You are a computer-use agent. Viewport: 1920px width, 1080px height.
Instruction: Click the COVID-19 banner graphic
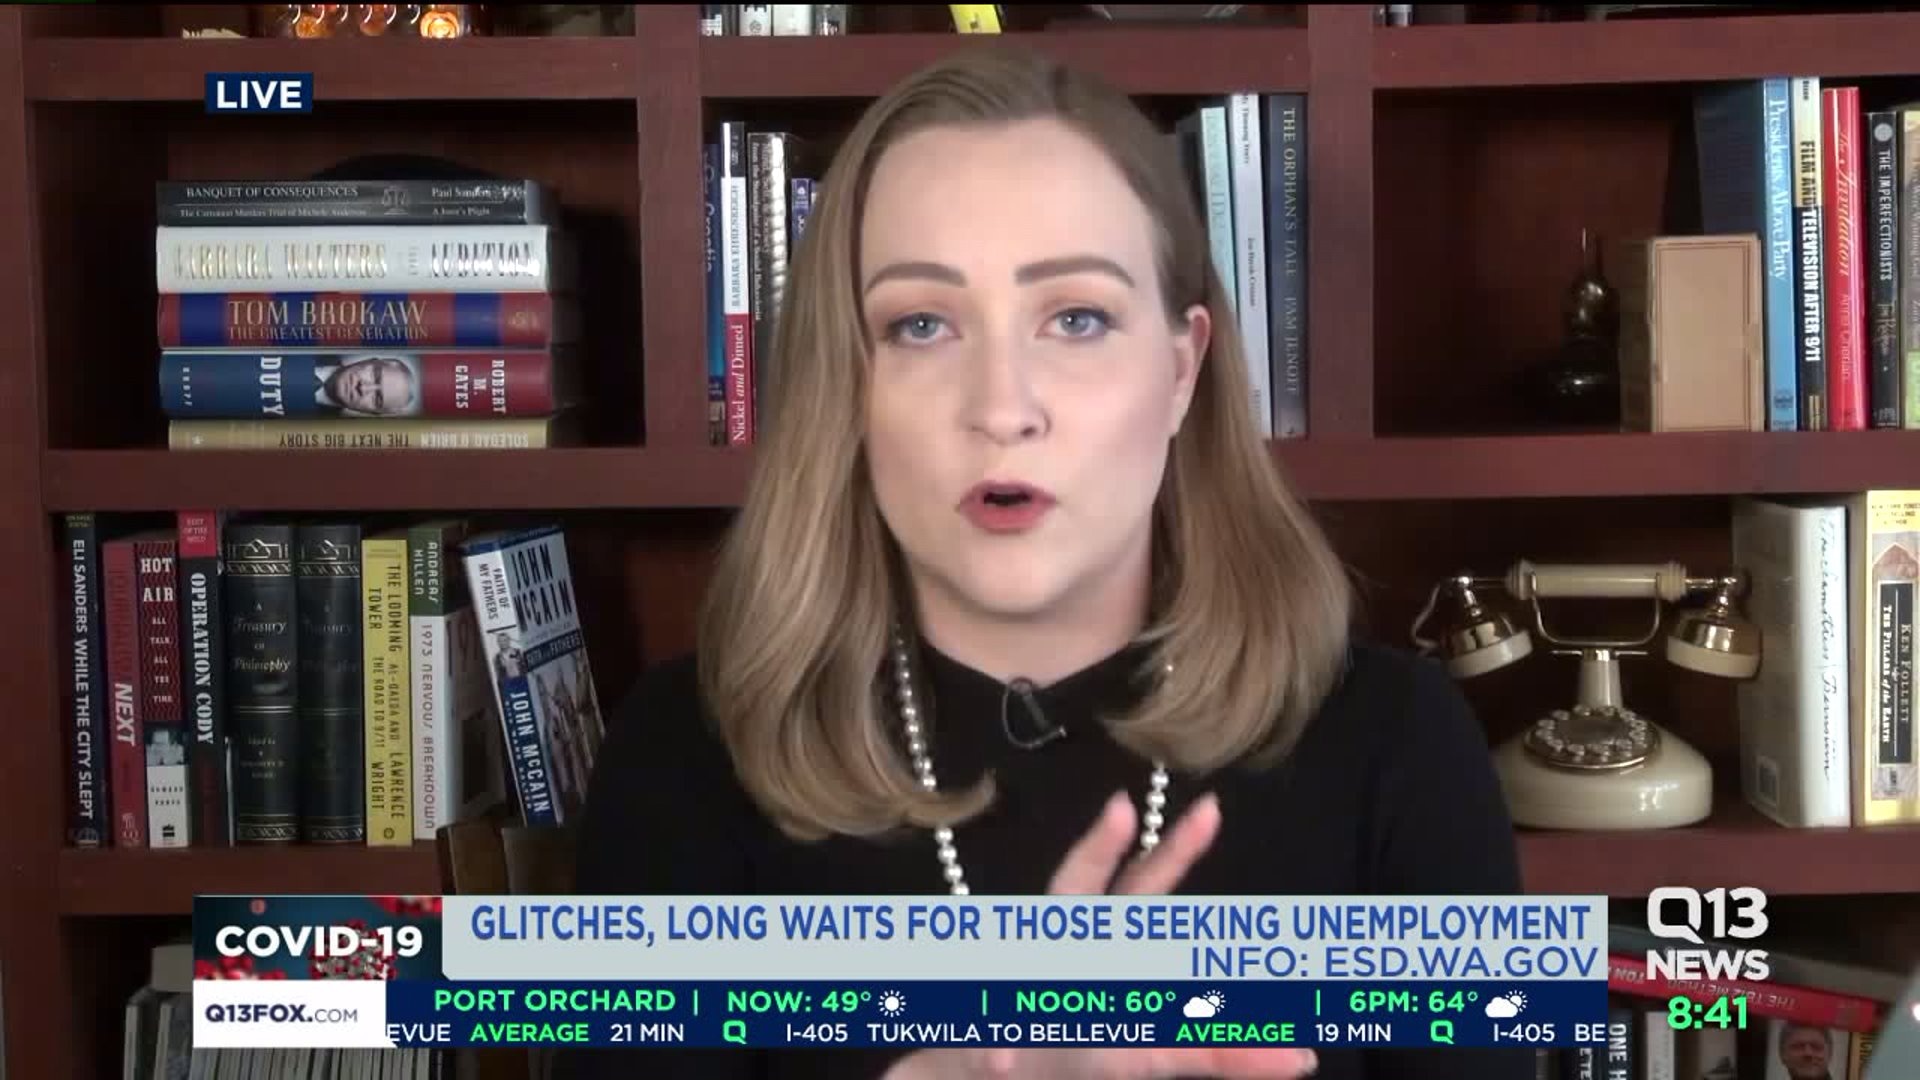318,940
